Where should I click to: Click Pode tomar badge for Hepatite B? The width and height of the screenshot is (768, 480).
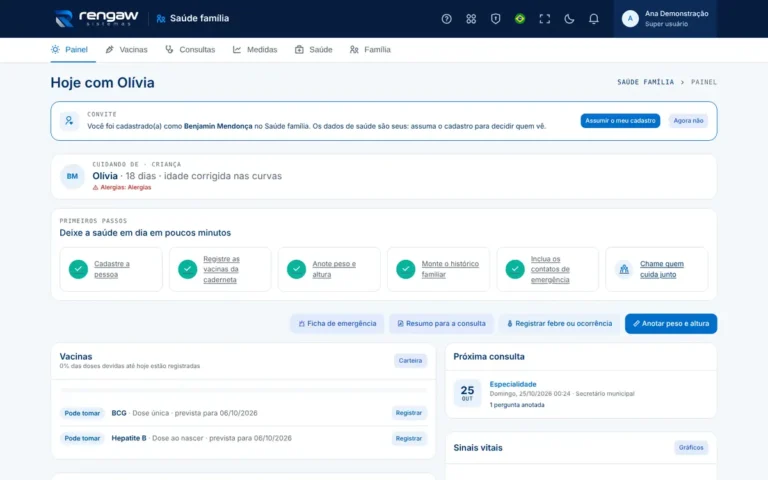point(82,438)
